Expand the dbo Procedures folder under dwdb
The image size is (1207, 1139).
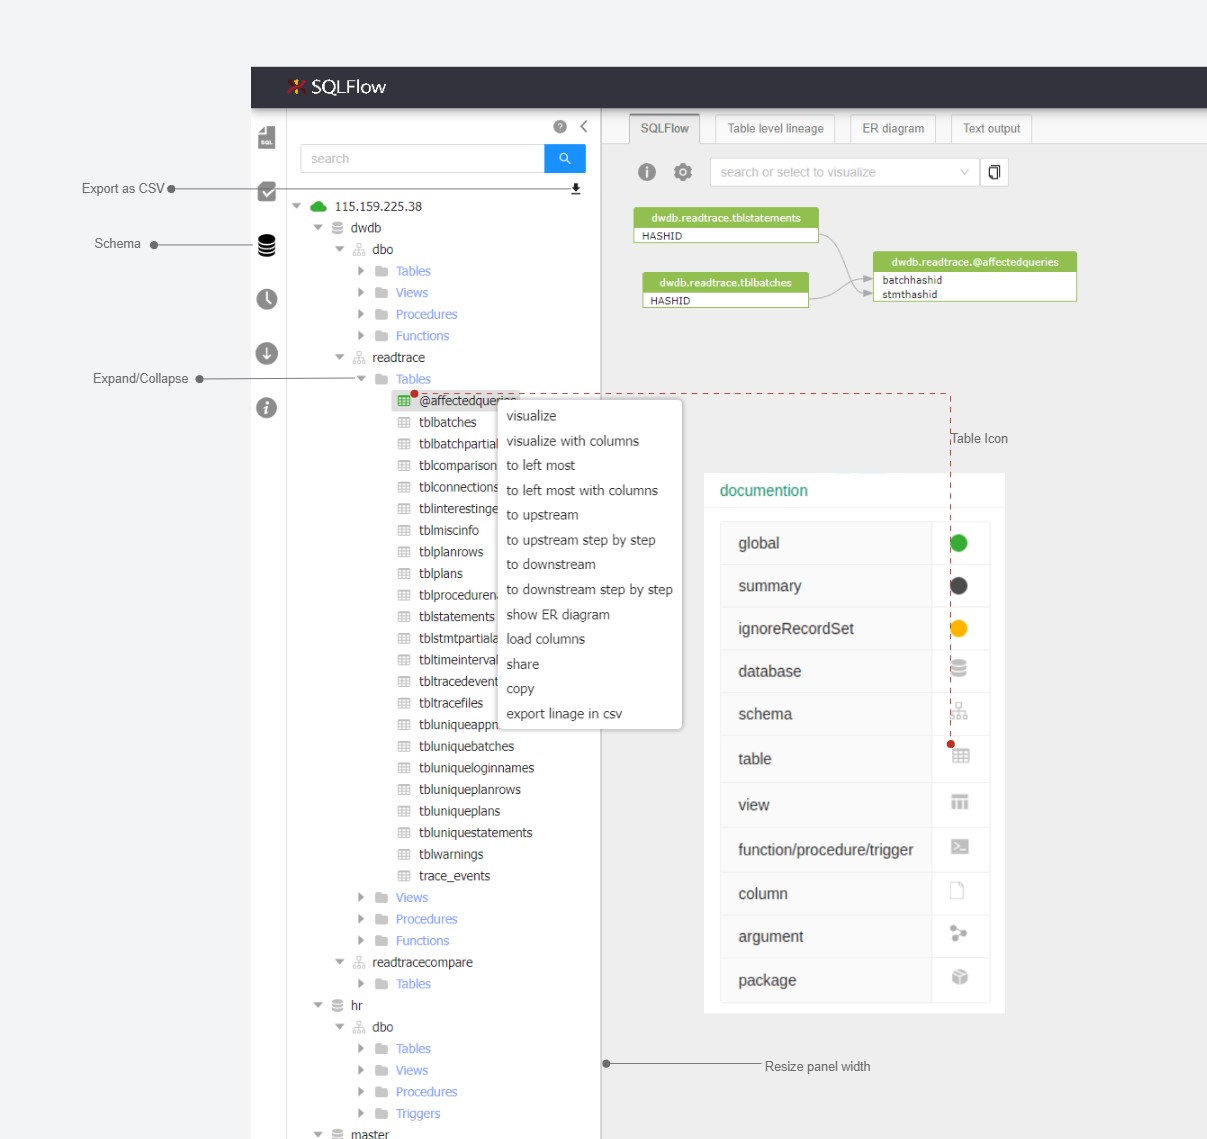361,314
